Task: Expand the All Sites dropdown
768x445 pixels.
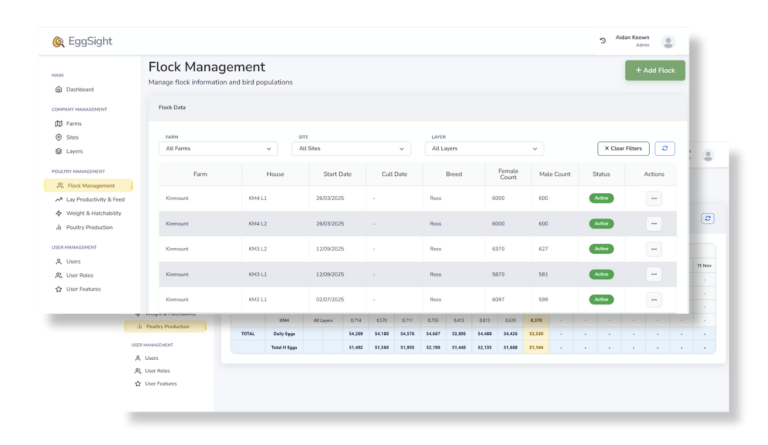Action: point(352,148)
